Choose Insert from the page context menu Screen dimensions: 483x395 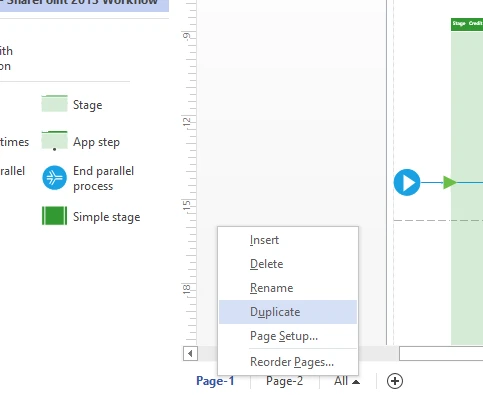[288, 240]
